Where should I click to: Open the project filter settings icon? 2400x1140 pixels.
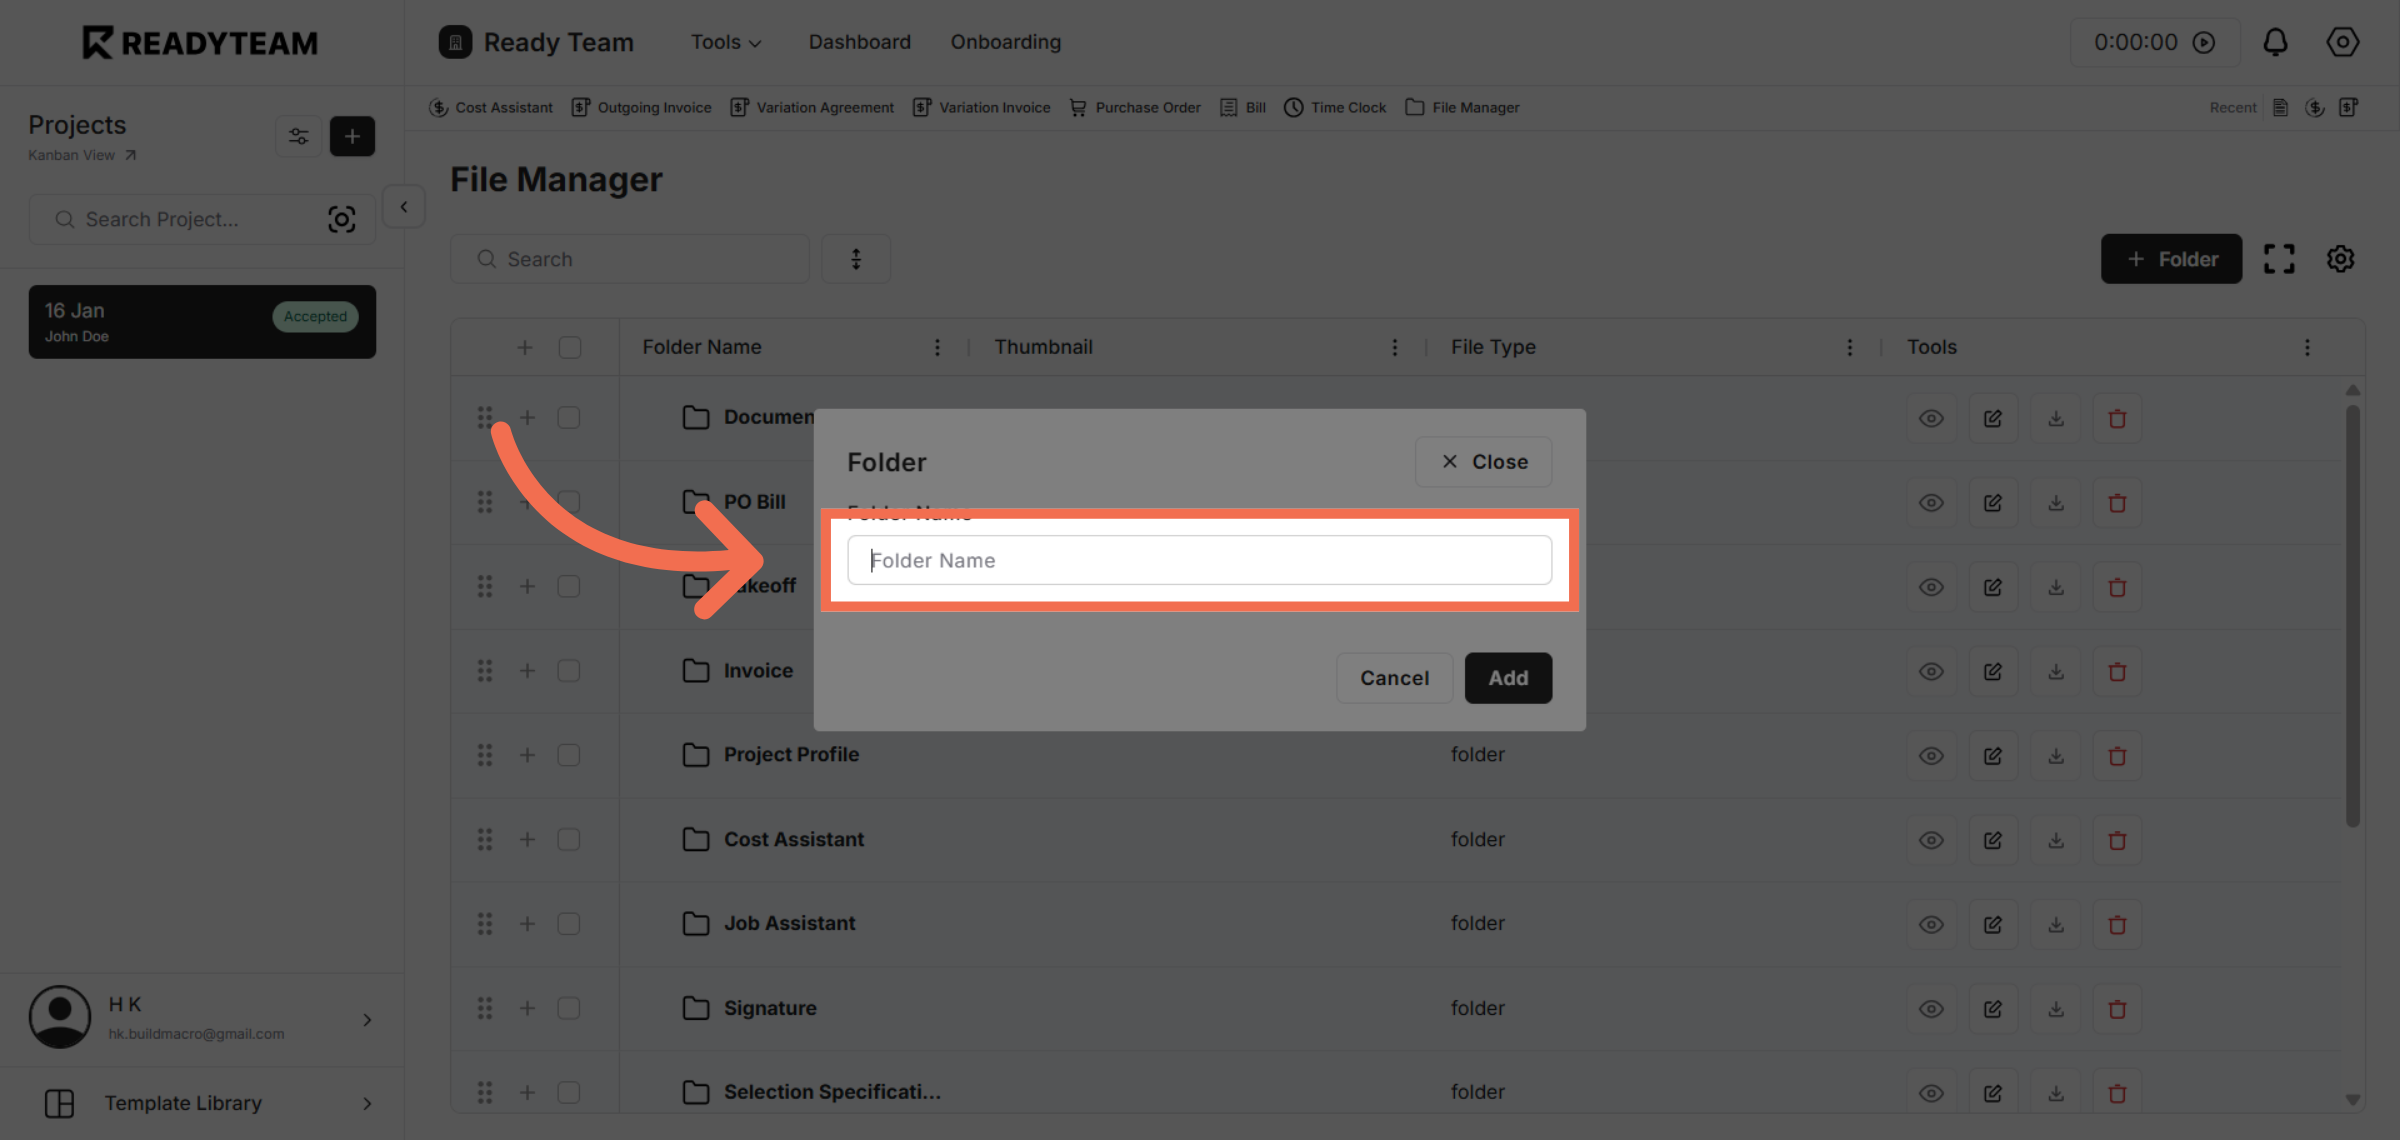(298, 136)
